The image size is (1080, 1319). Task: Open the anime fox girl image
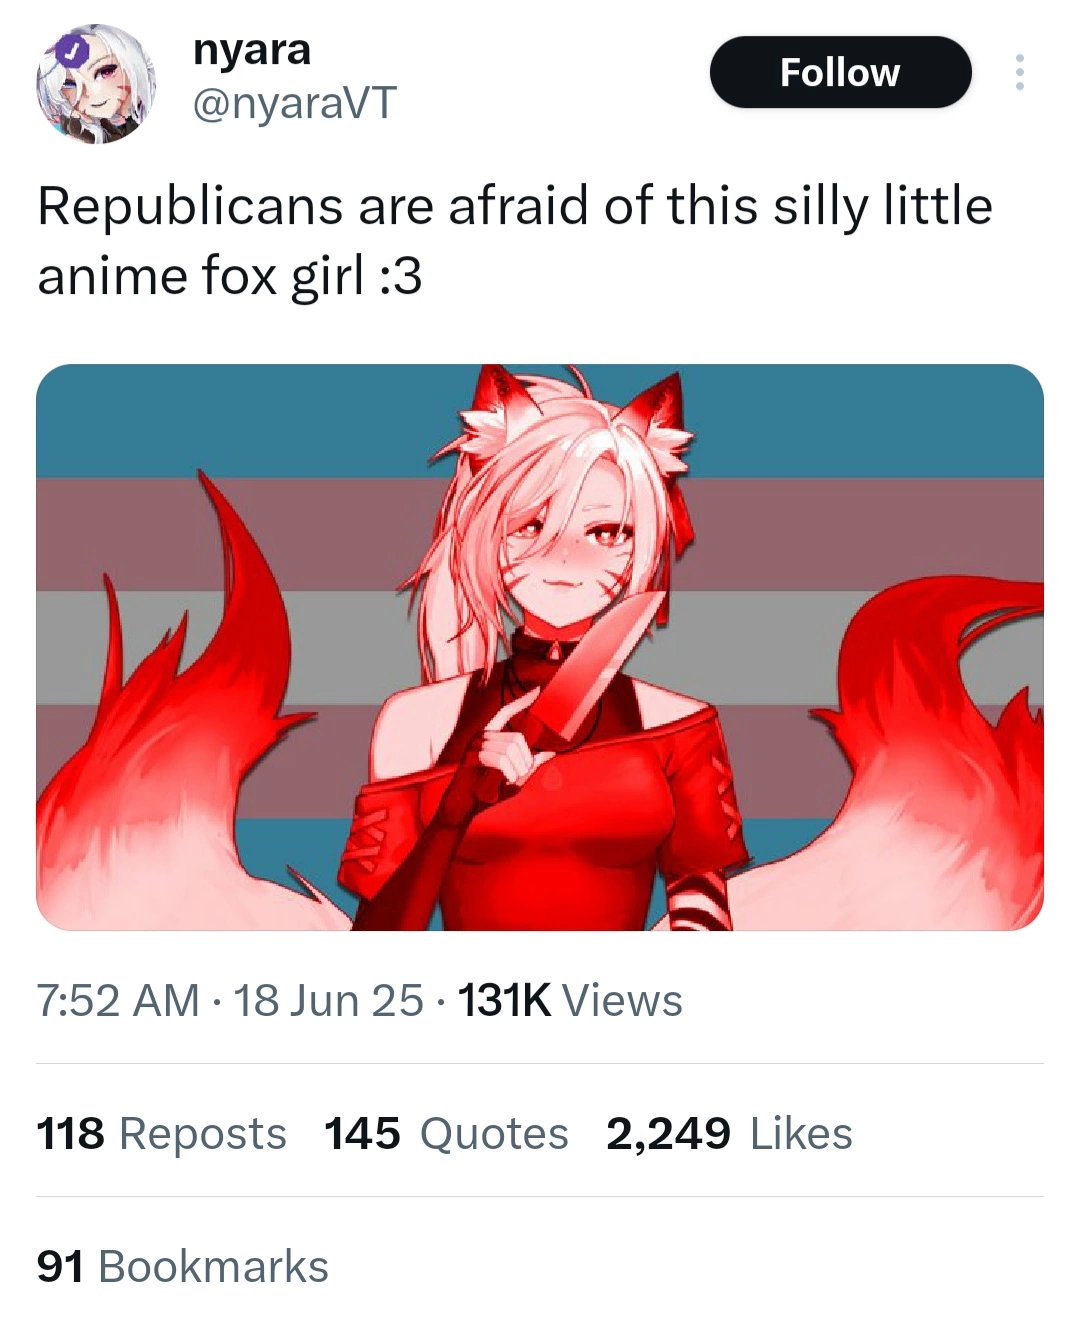[x=540, y=647]
